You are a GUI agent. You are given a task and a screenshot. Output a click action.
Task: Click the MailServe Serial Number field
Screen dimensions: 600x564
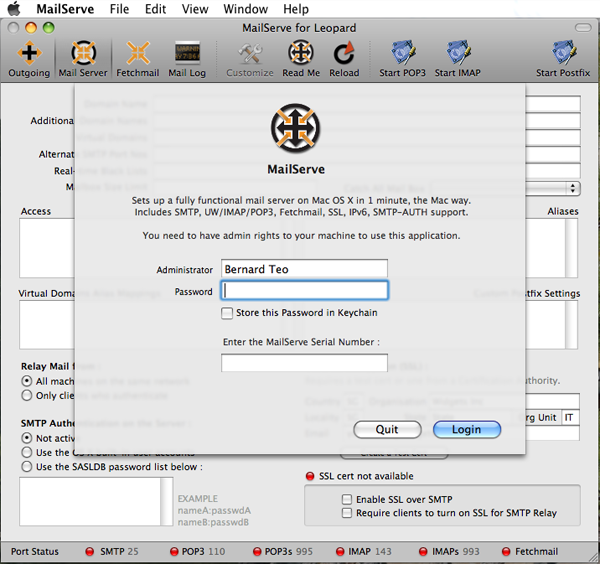click(304, 363)
